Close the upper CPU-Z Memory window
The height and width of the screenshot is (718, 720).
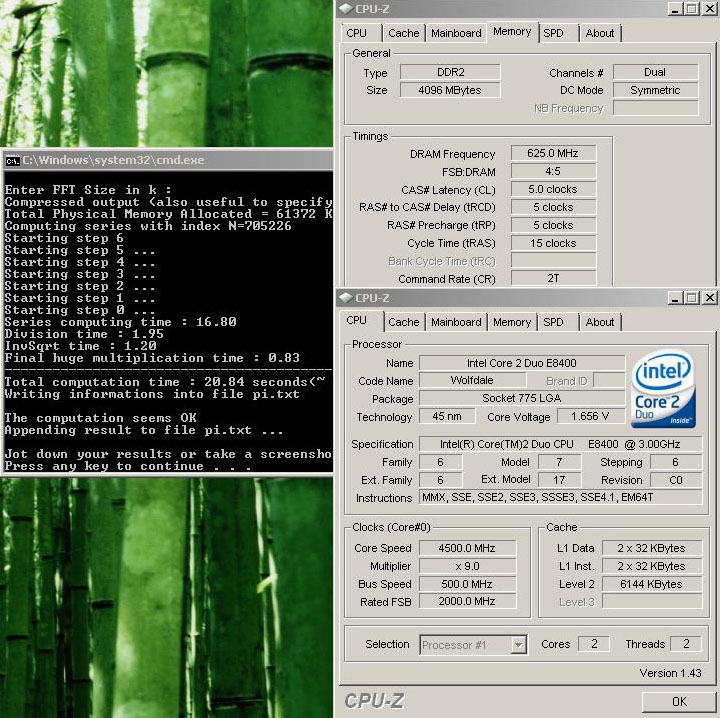tap(709, 9)
